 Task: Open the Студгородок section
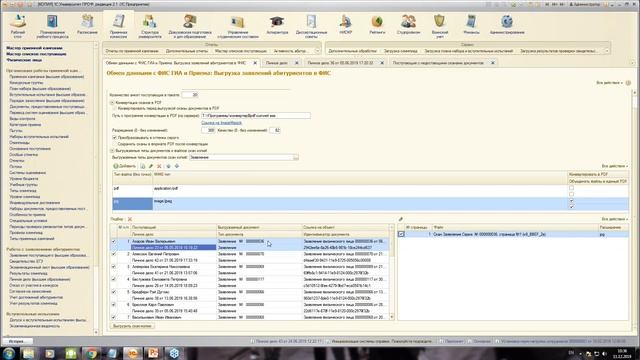[x=408, y=24]
